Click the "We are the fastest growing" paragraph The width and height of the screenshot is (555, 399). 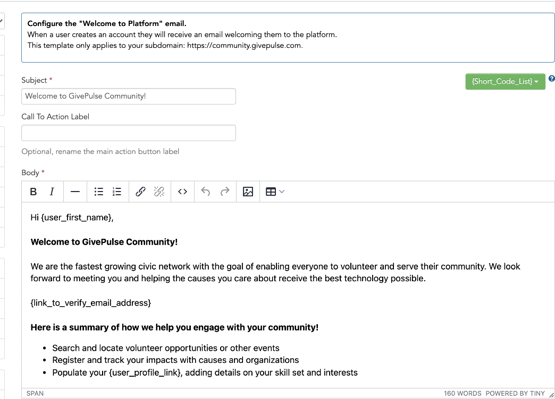[x=275, y=272]
